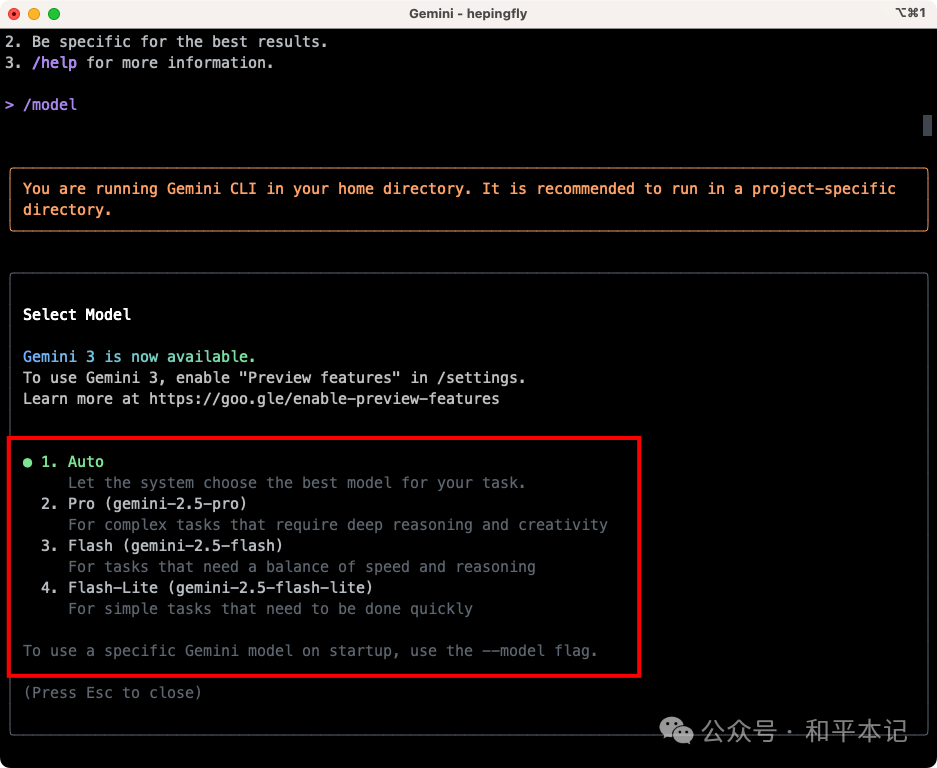Click the ⌥⌘1 shortcut indicator in title bar
Image resolution: width=937 pixels, height=768 pixels.
click(x=910, y=13)
